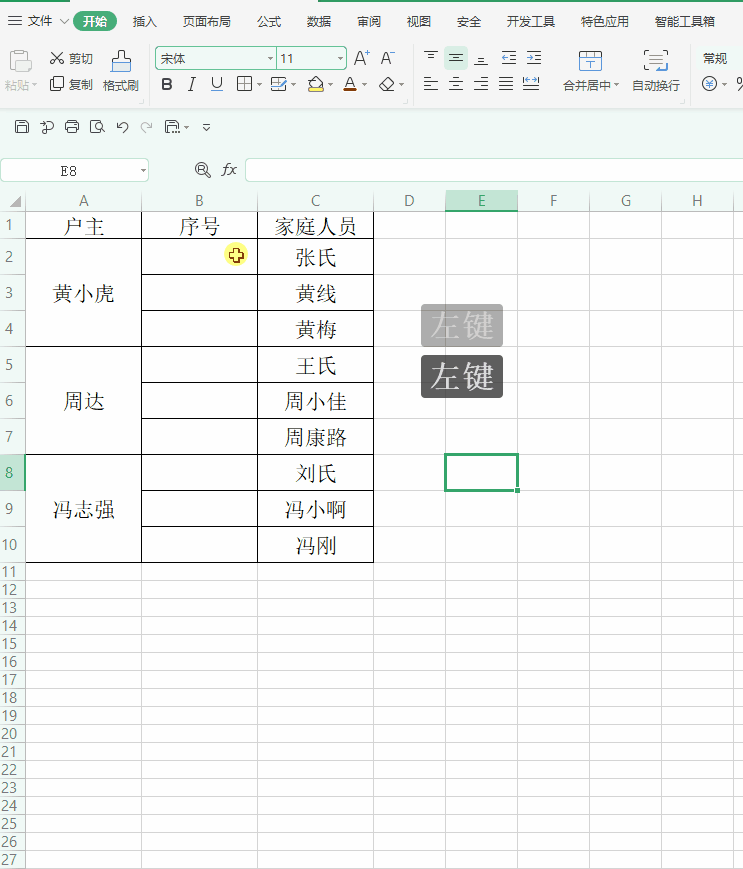Click the decrease indent icon
Image resolution: width=743 pixels, height=869 pixels.
tap(509, 58)
